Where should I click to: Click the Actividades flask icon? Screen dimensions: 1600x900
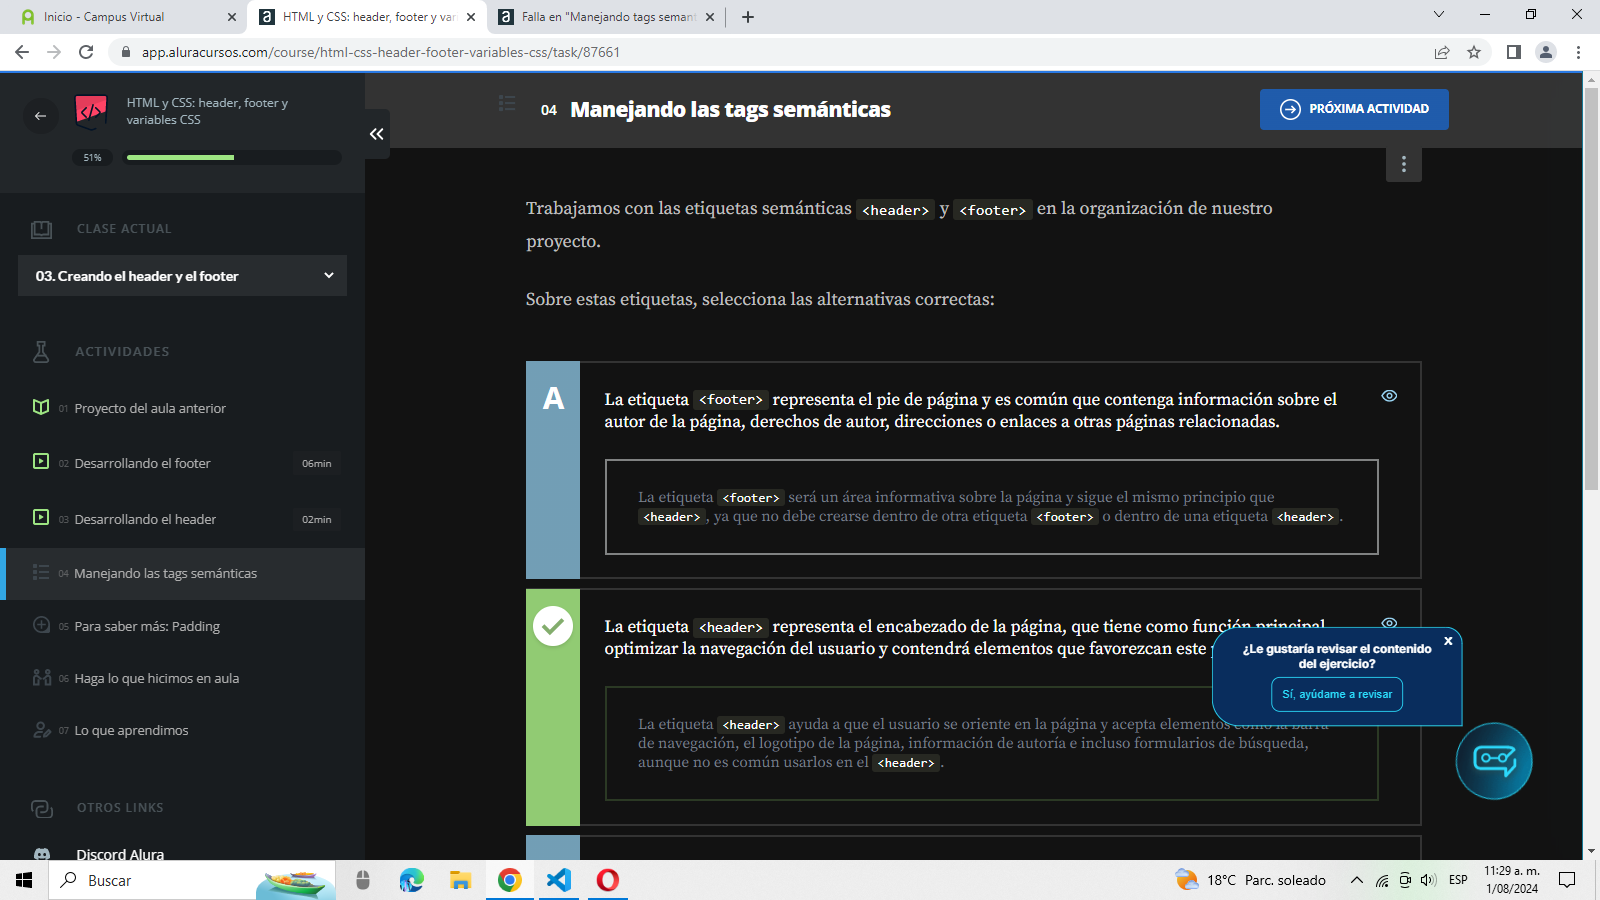[41, 351]
